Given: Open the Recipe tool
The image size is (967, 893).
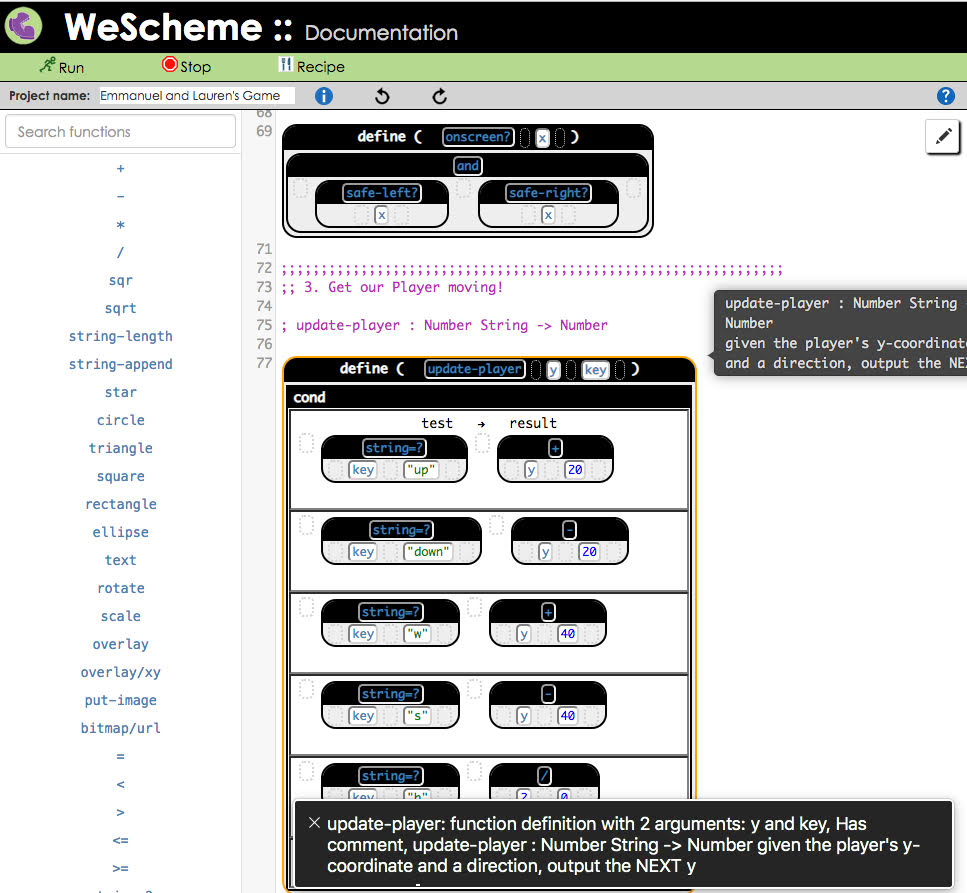Looking at the screenshot, I should pyautogui.click(x=311, y=66).
